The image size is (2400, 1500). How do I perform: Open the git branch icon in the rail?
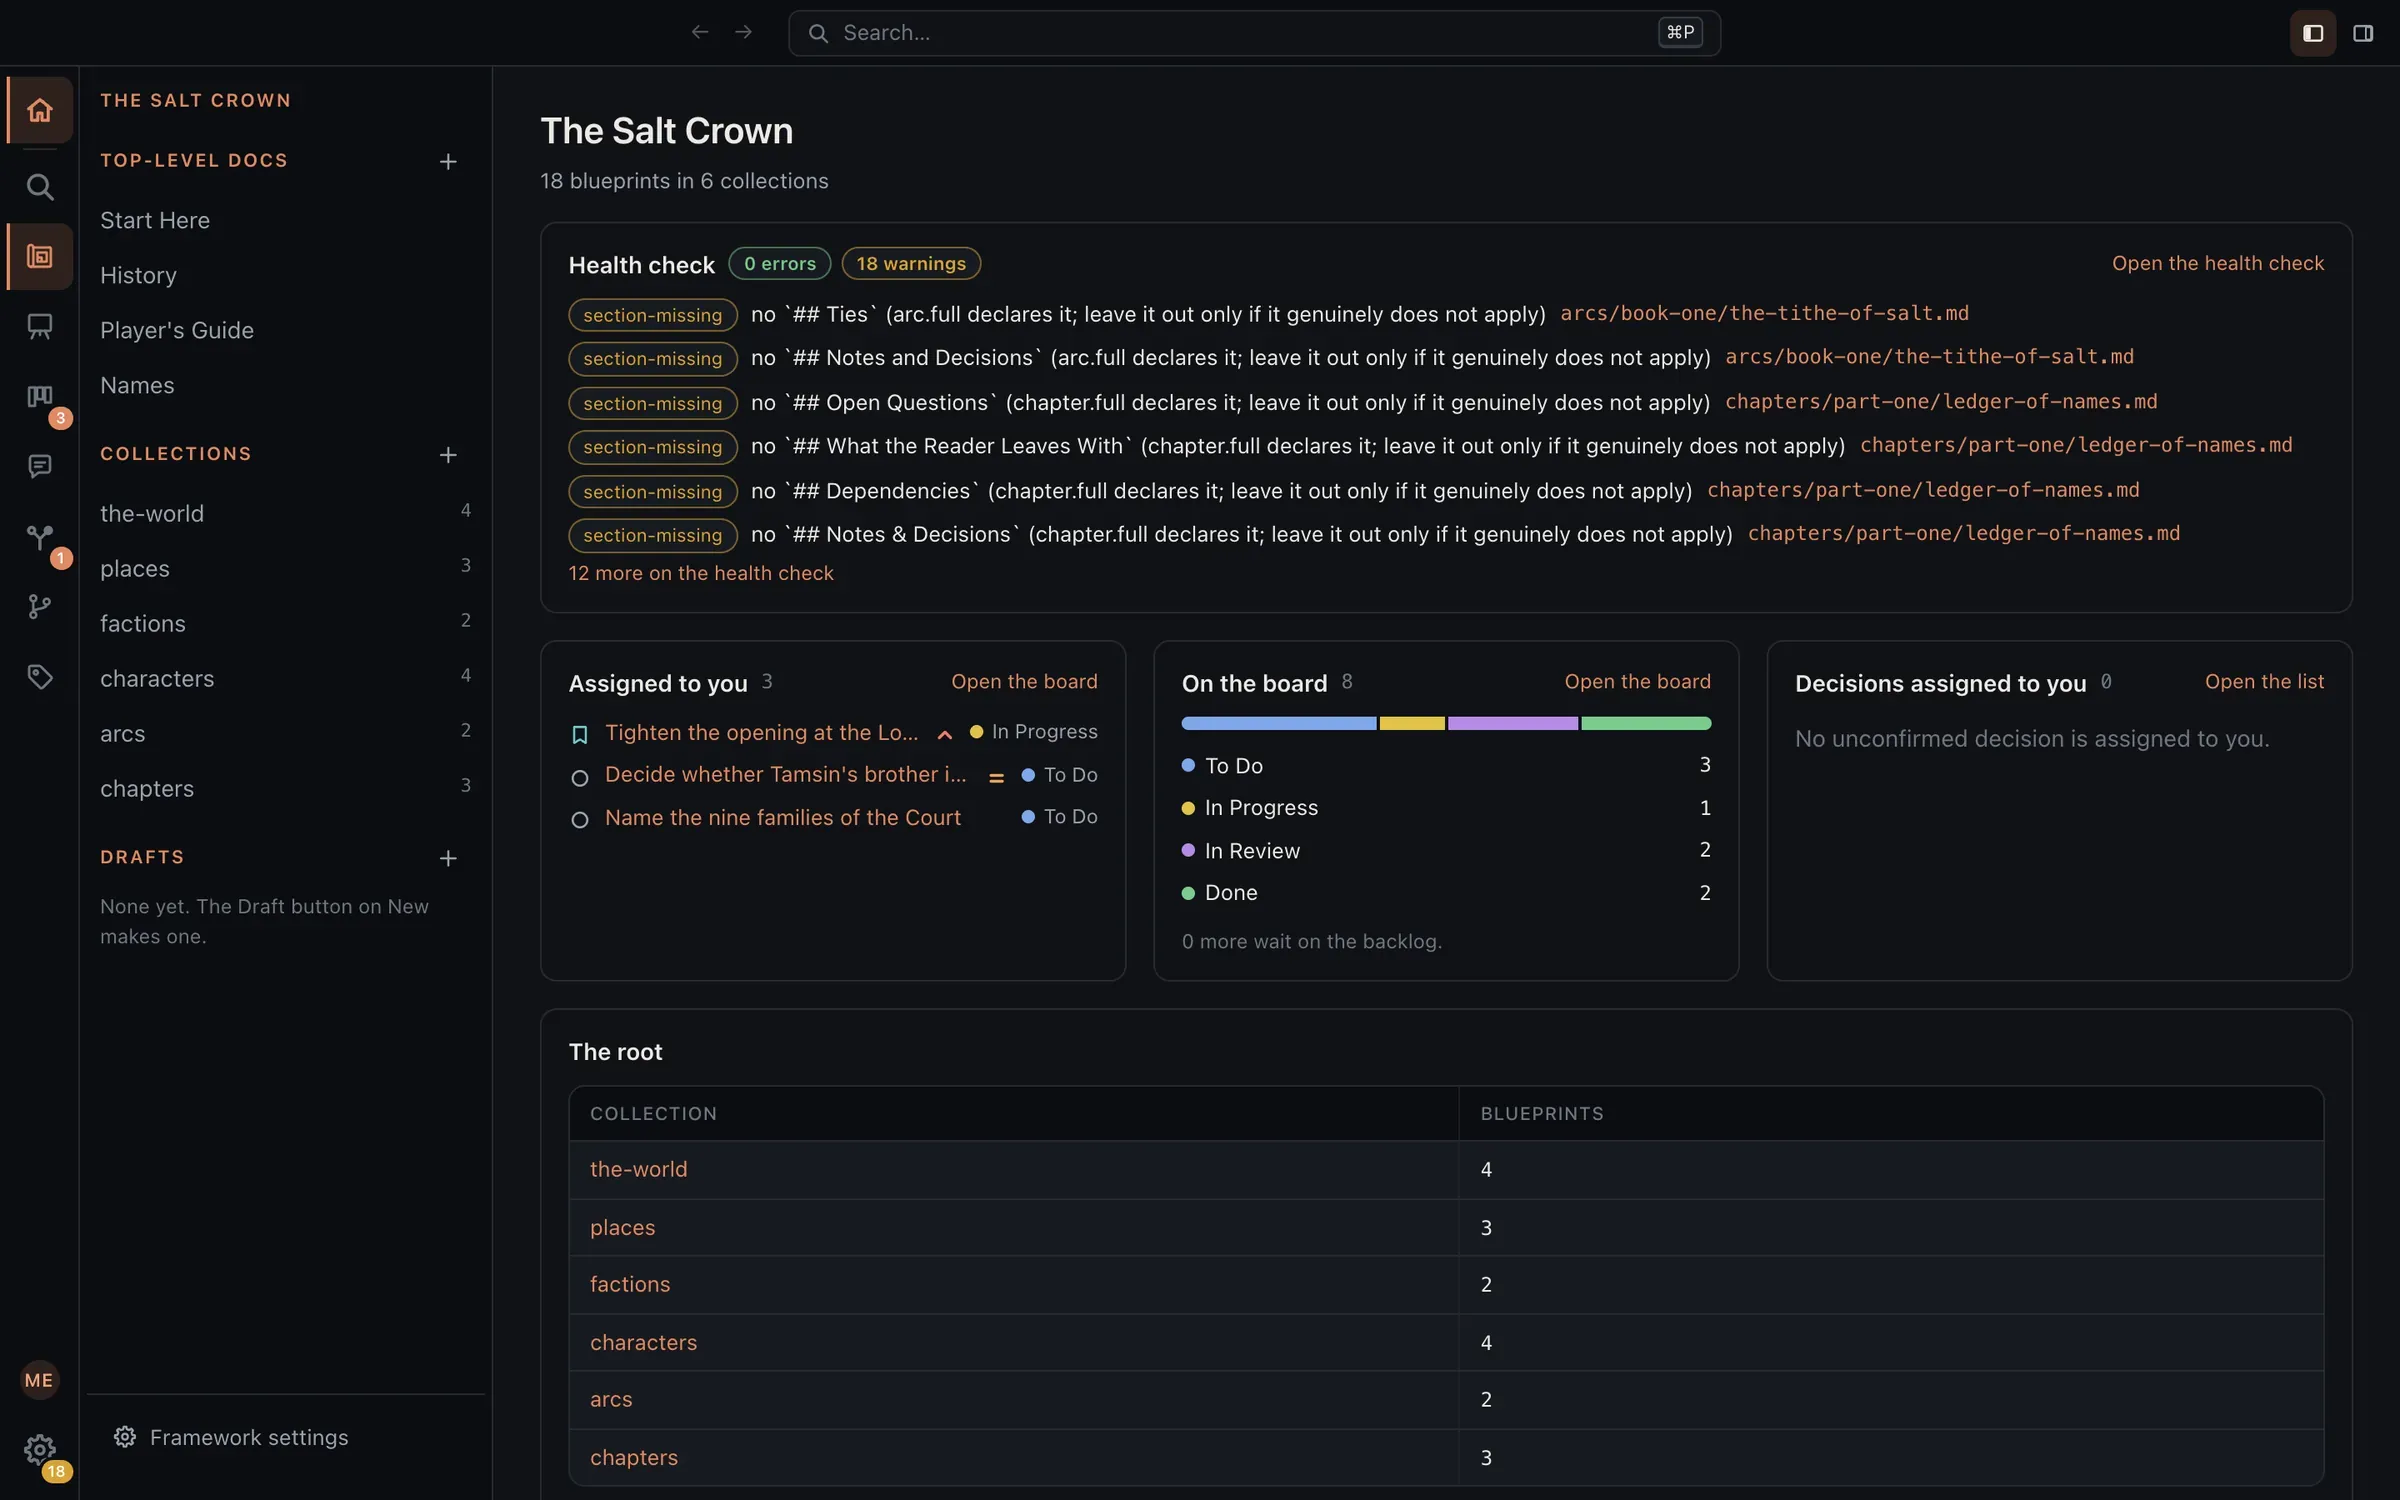(40, 607)
